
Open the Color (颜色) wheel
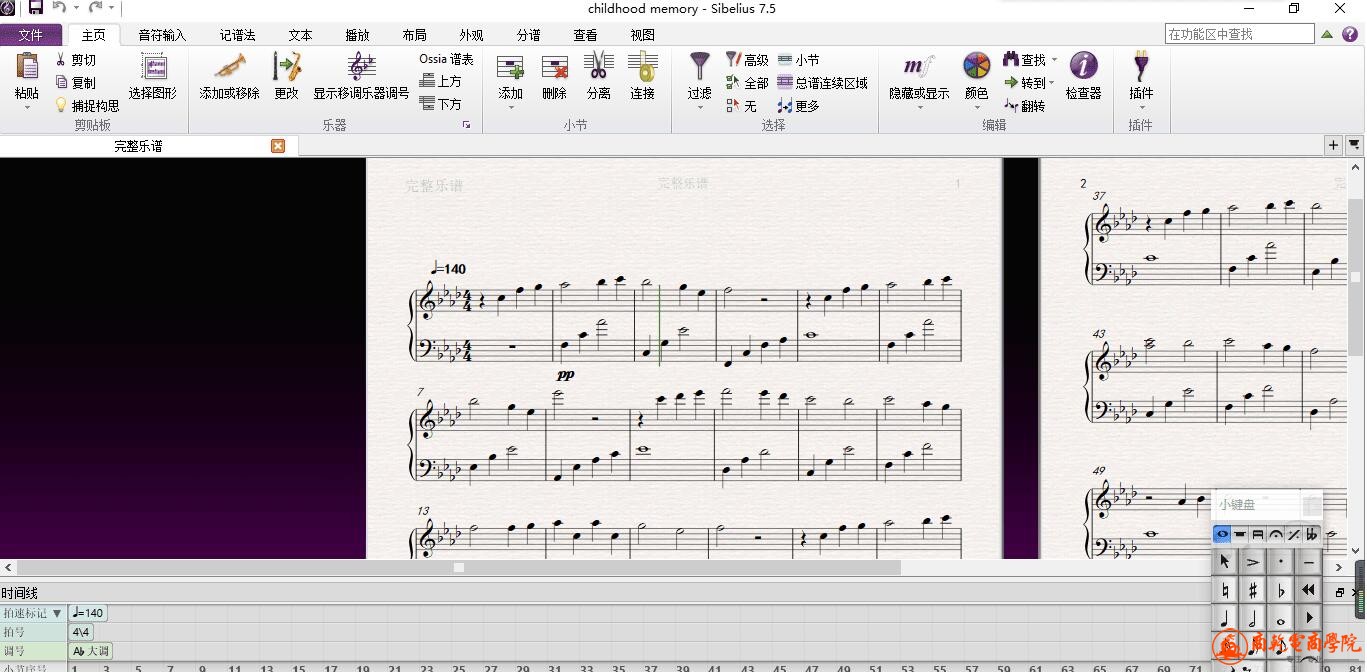coord(976,67)
